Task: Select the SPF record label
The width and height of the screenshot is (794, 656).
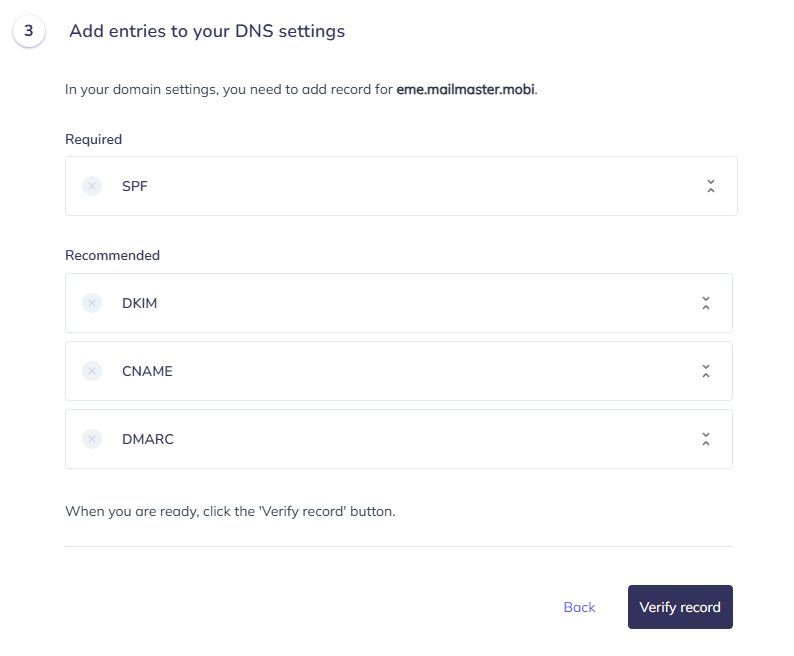Action: pyautogui.click(x=135, y=186)
